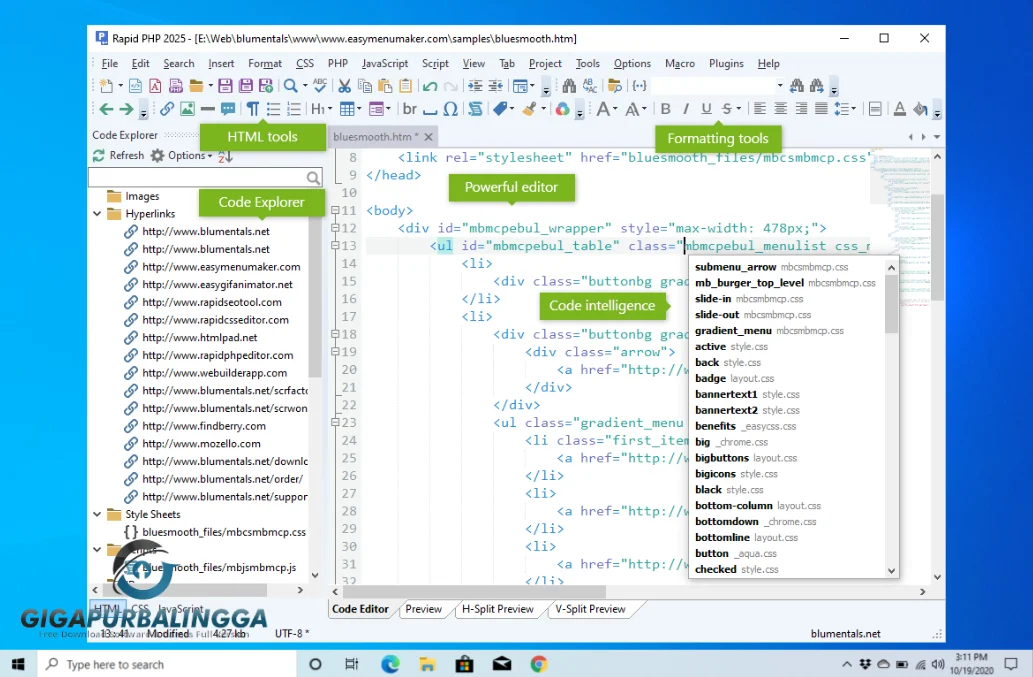Collapse the Style Sheets tree folder

tap(98, 514)
